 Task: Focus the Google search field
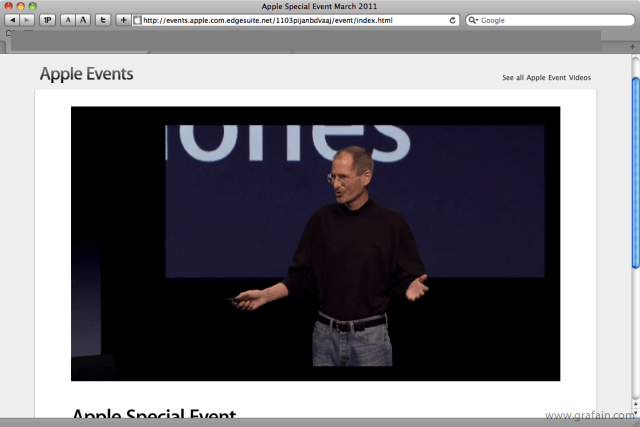pyautogui.click(x=550, y=20)
